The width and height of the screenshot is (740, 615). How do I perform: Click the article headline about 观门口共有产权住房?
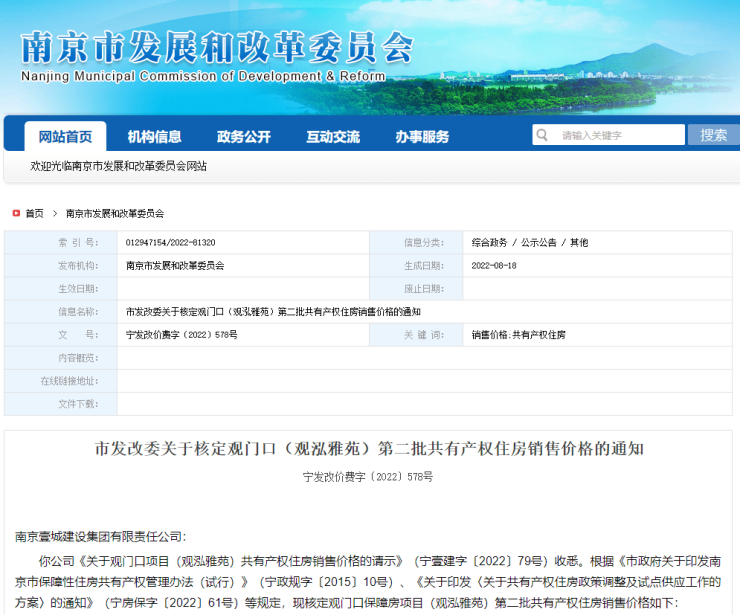click(x=369, y=448)
